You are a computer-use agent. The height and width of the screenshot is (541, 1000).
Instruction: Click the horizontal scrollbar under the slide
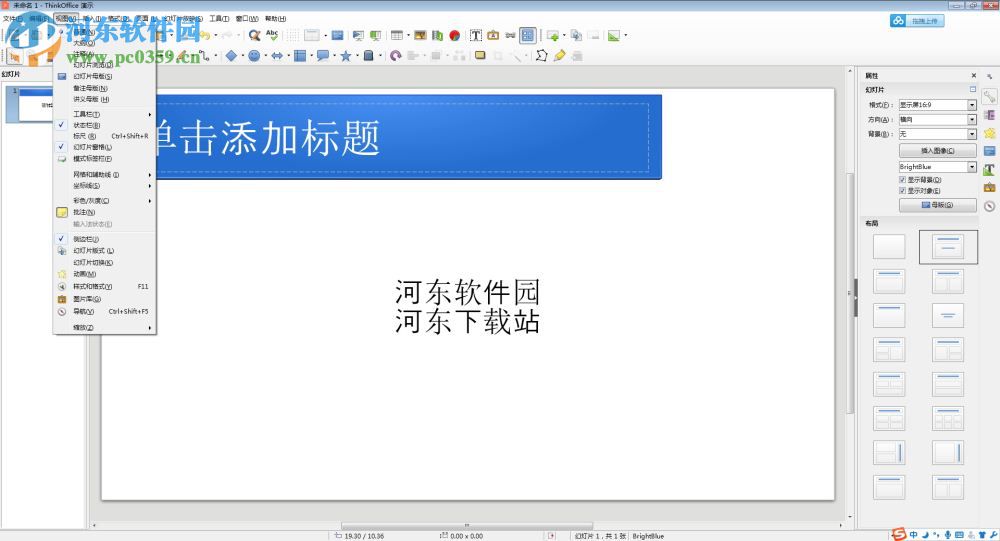467,526
